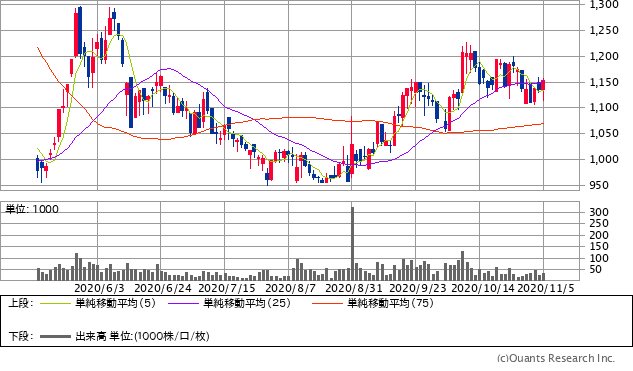Click the 100 volume axis label
Image resolution: width=633 pixels, height=371 pixels.
coord(599,258)
